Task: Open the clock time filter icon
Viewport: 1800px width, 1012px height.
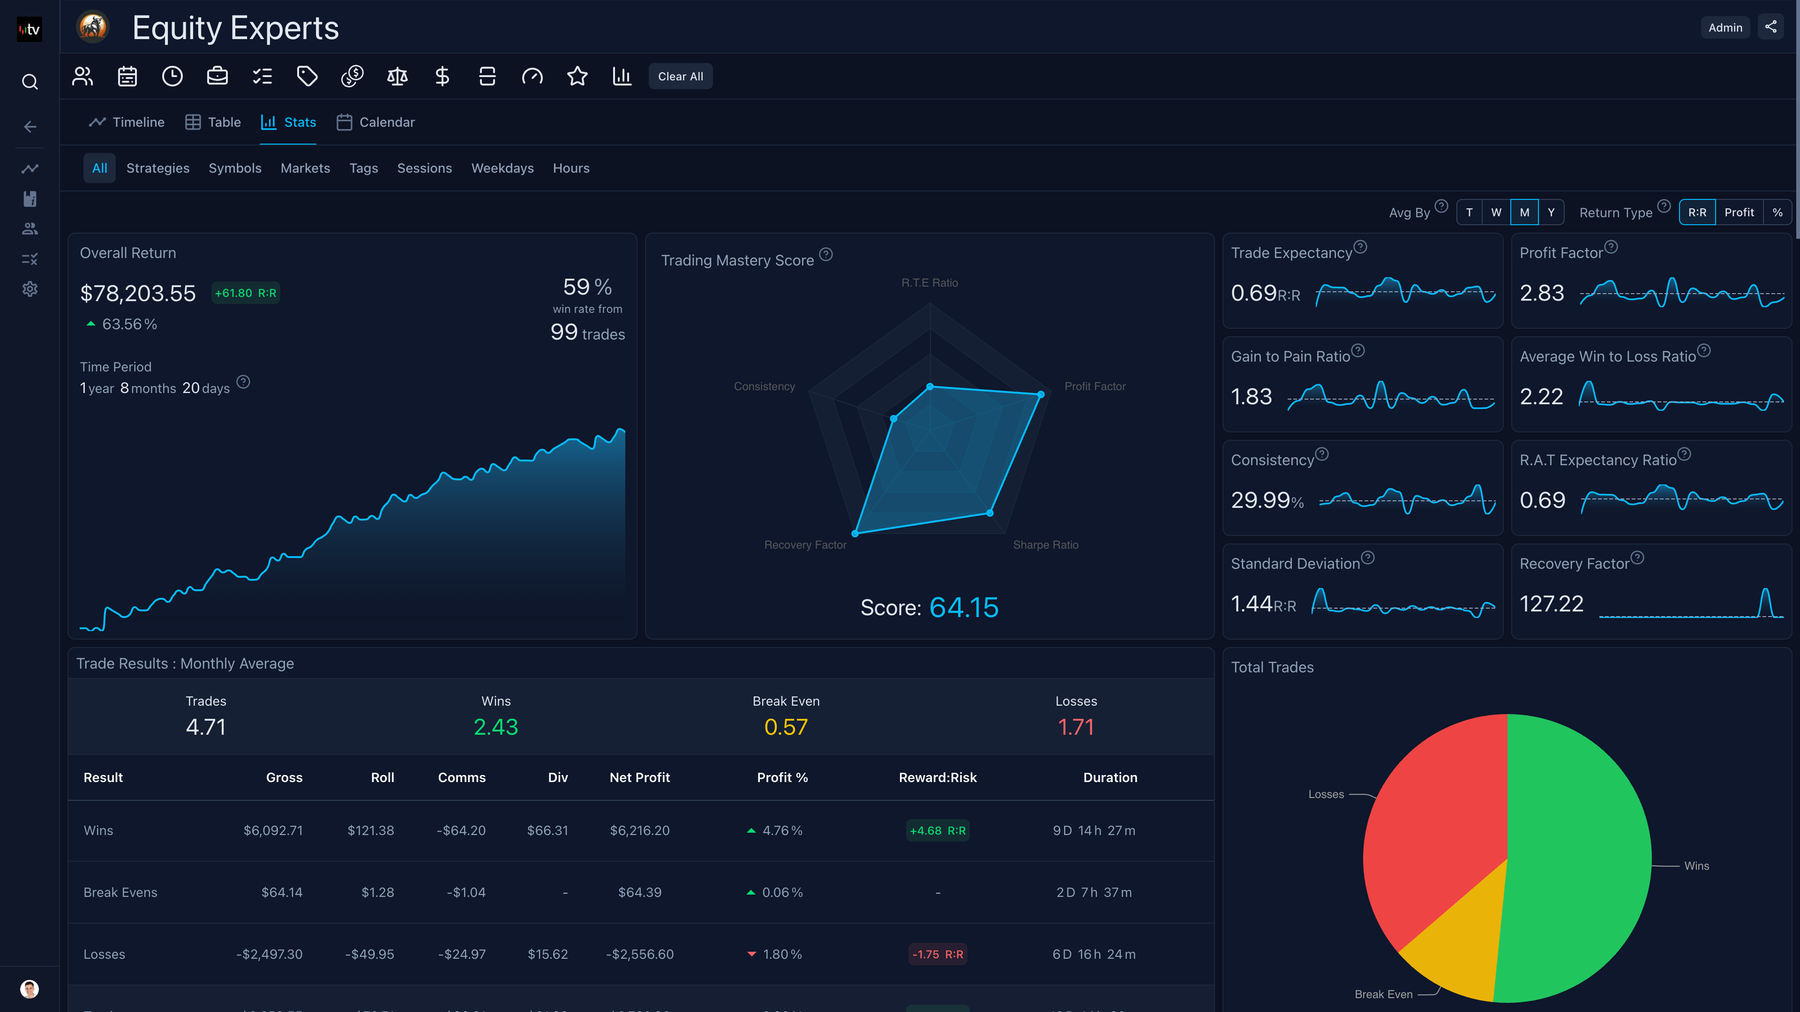Action: click(x=172, y=76)
